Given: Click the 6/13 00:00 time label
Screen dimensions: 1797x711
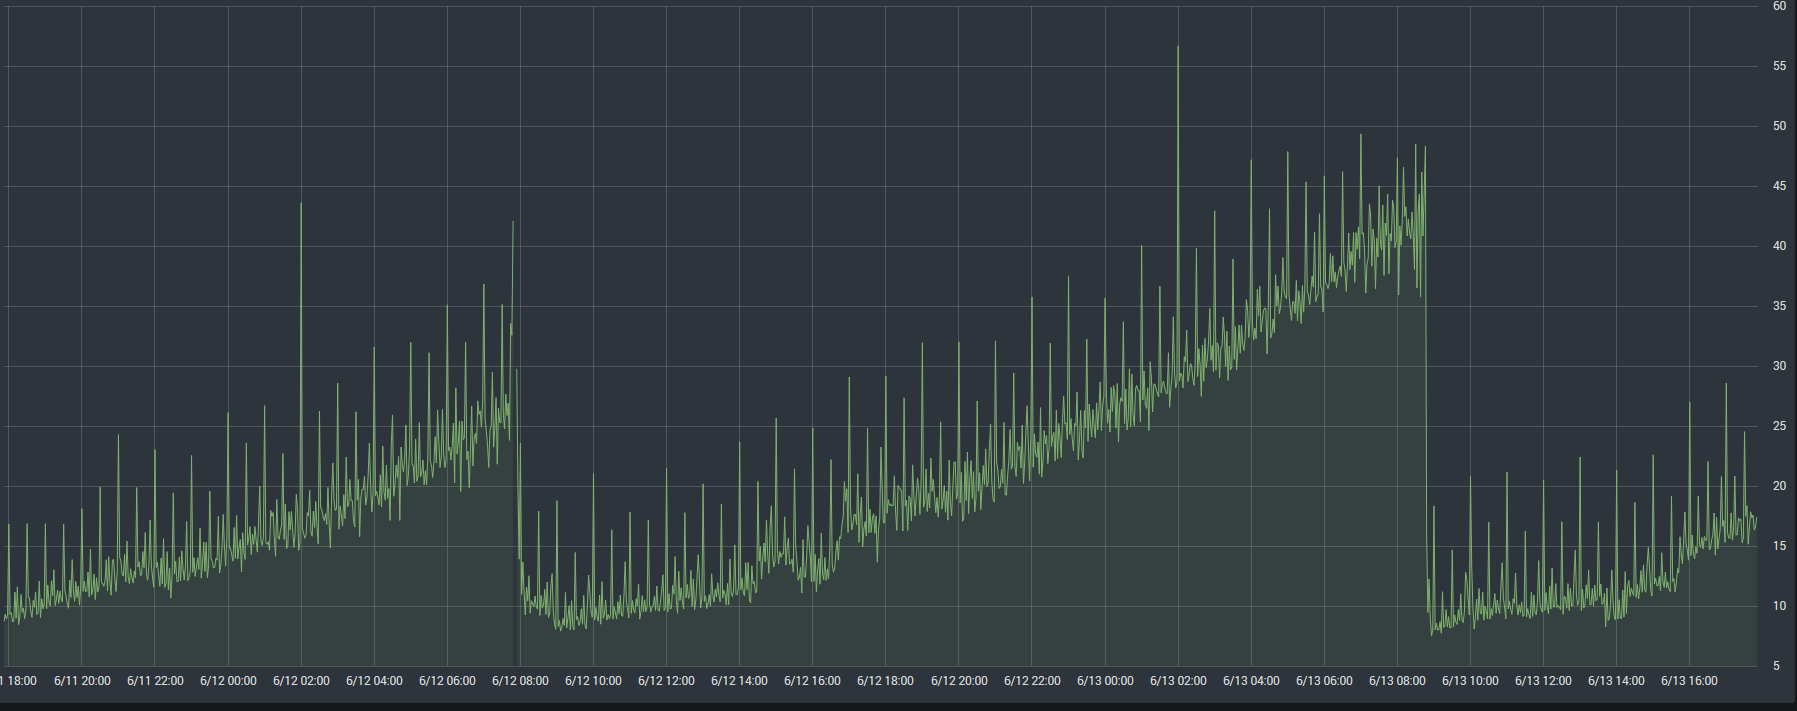Looking at the screenshot, I should [1105, 681].
